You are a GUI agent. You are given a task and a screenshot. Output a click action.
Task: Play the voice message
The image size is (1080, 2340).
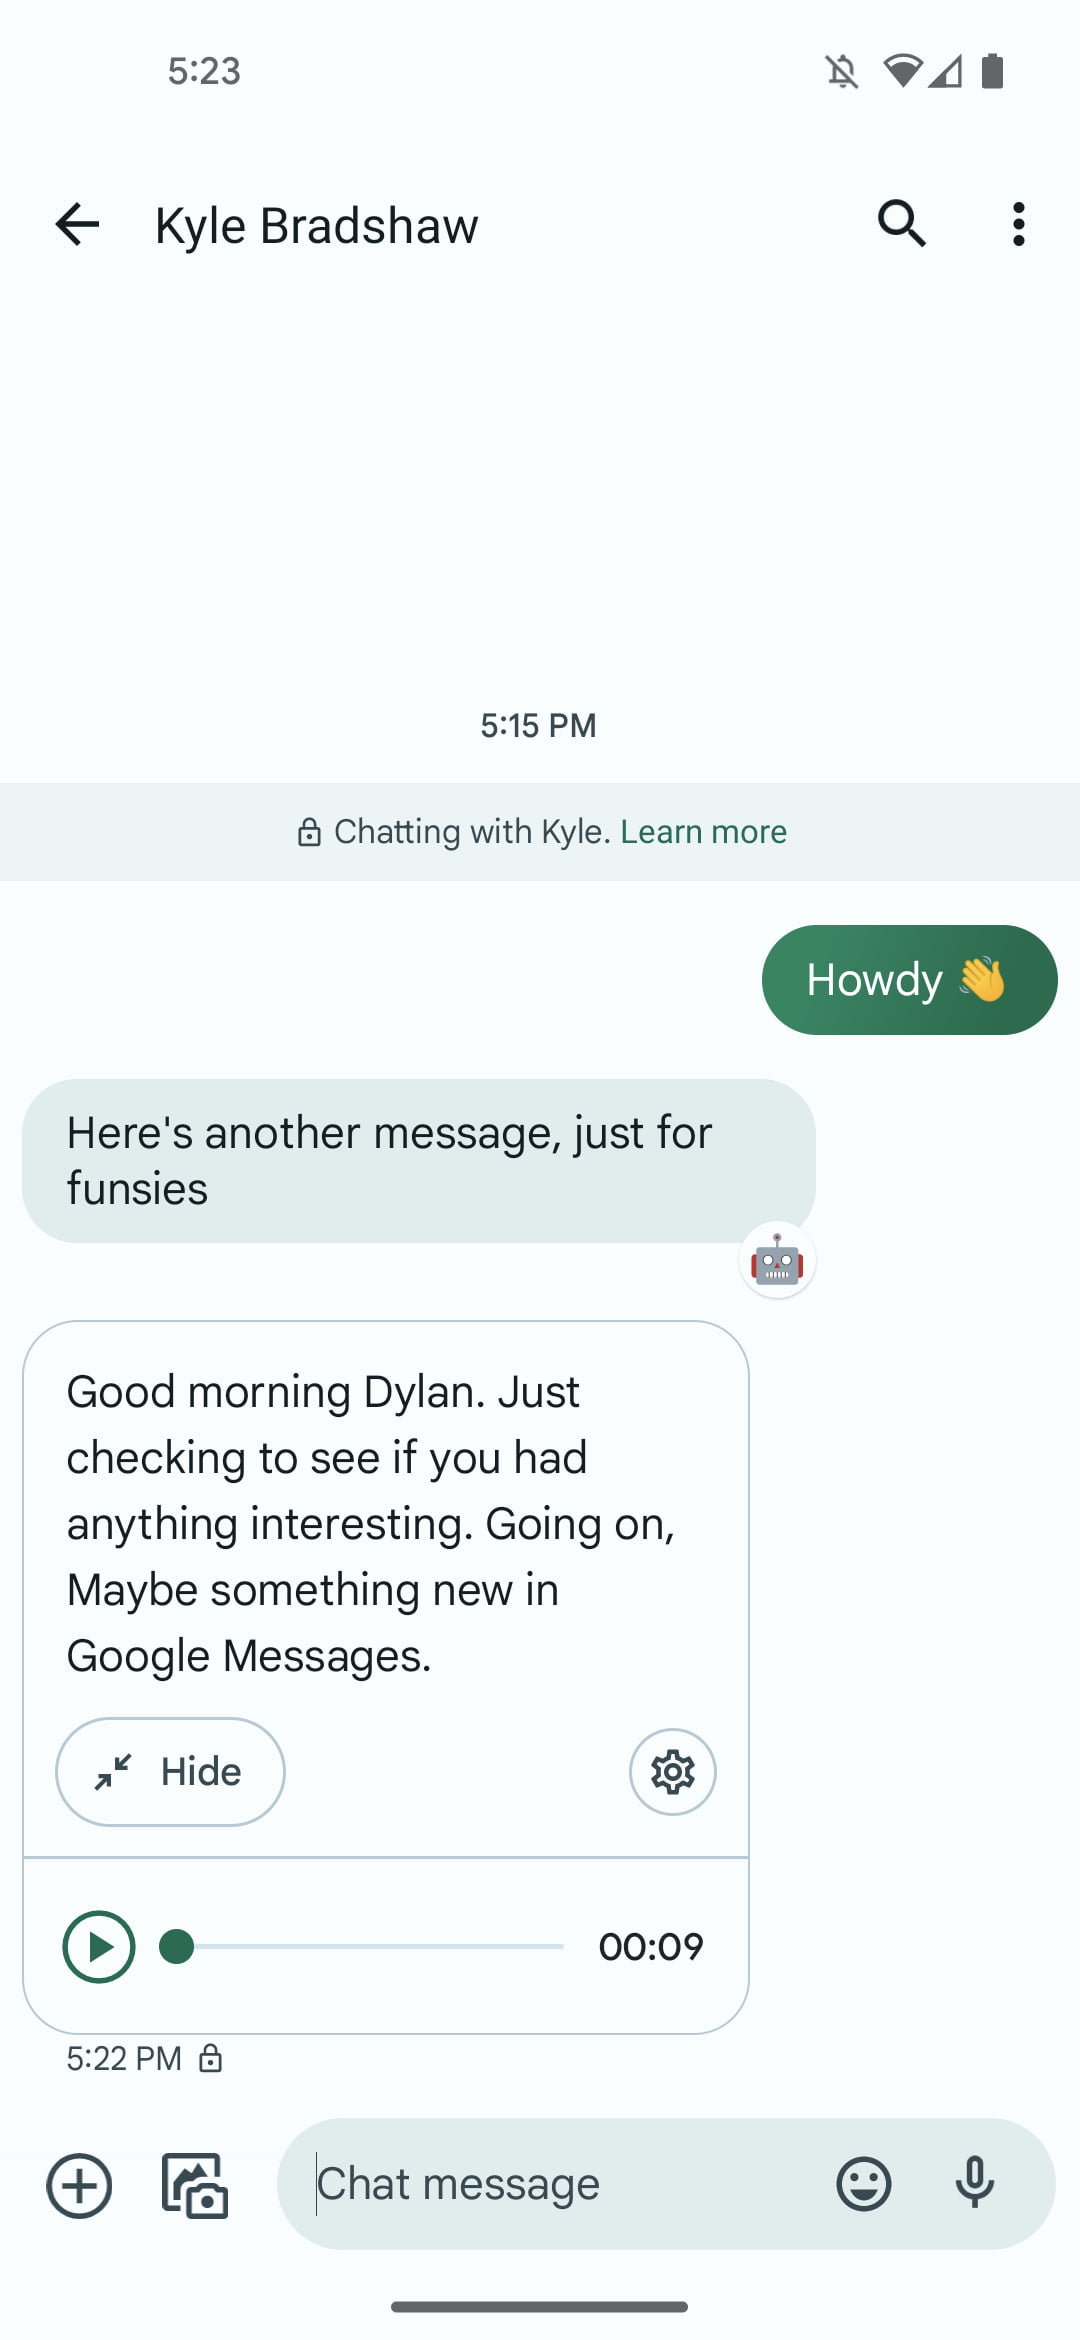point(99,1946)
